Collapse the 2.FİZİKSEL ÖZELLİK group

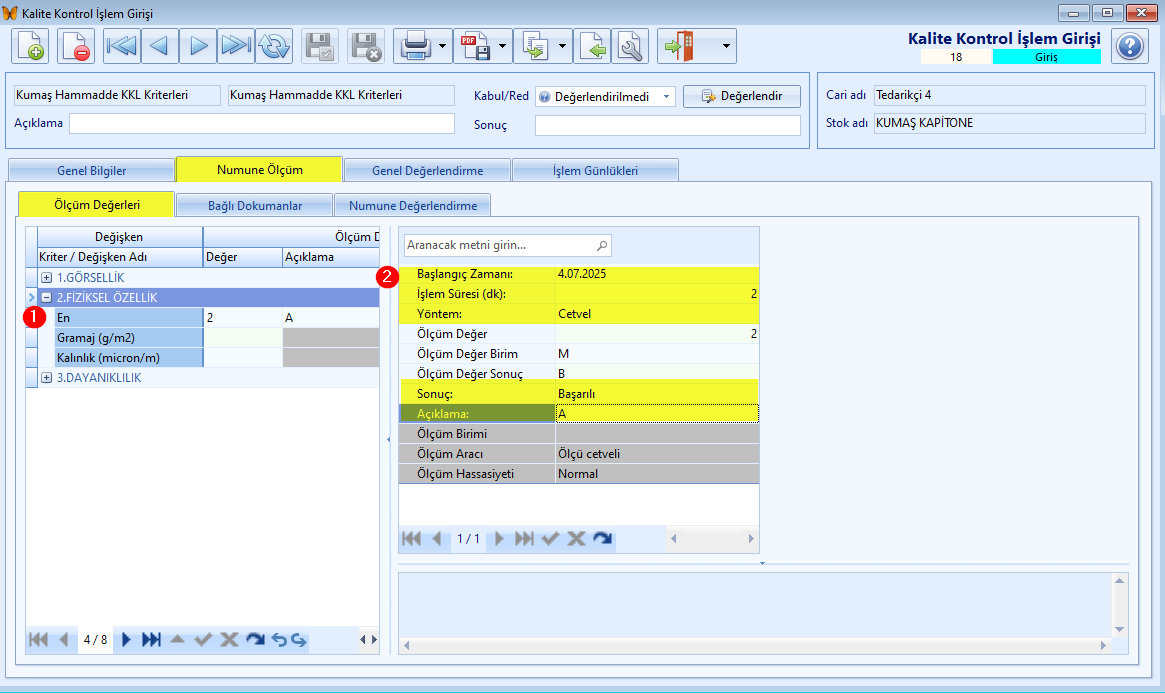tap(46, 298)
